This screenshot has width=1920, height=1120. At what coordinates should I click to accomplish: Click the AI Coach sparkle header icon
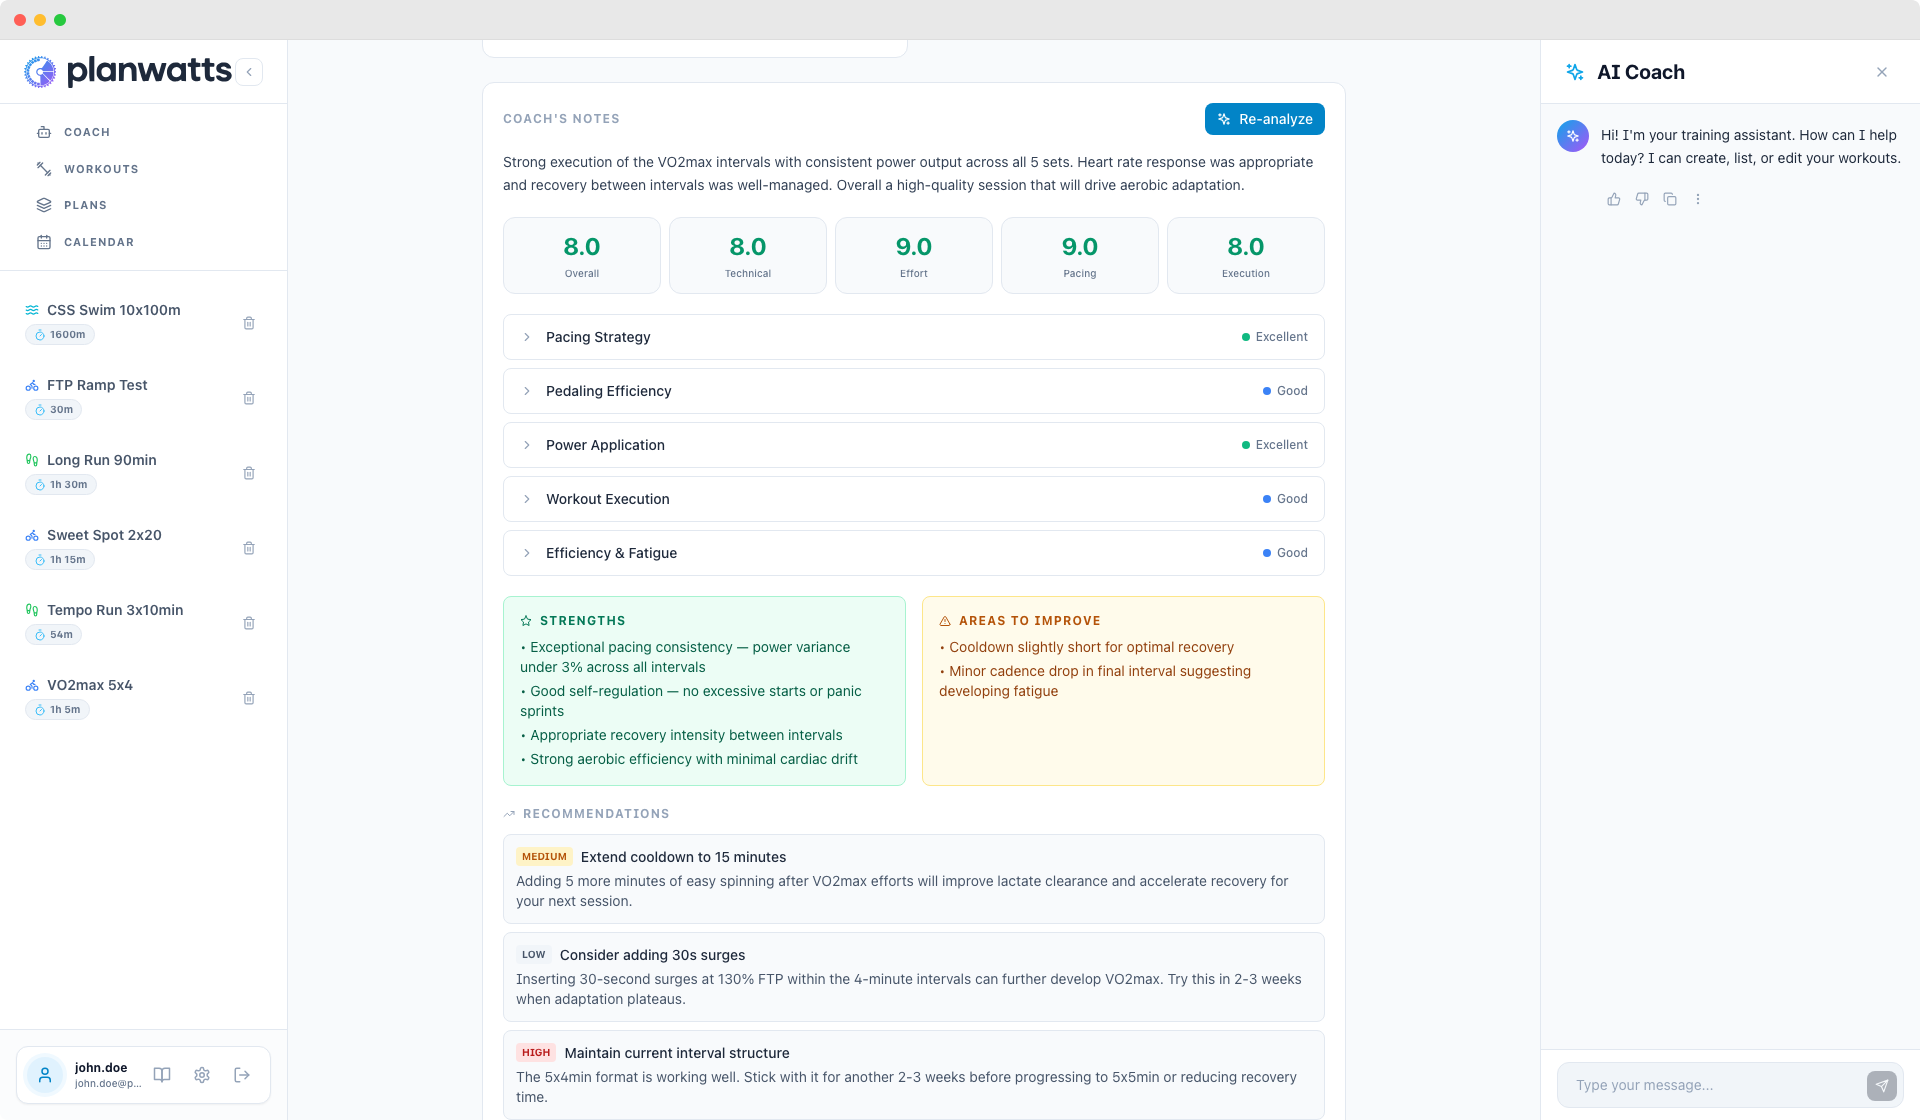pyautogui.click(x=1575, y=72)
